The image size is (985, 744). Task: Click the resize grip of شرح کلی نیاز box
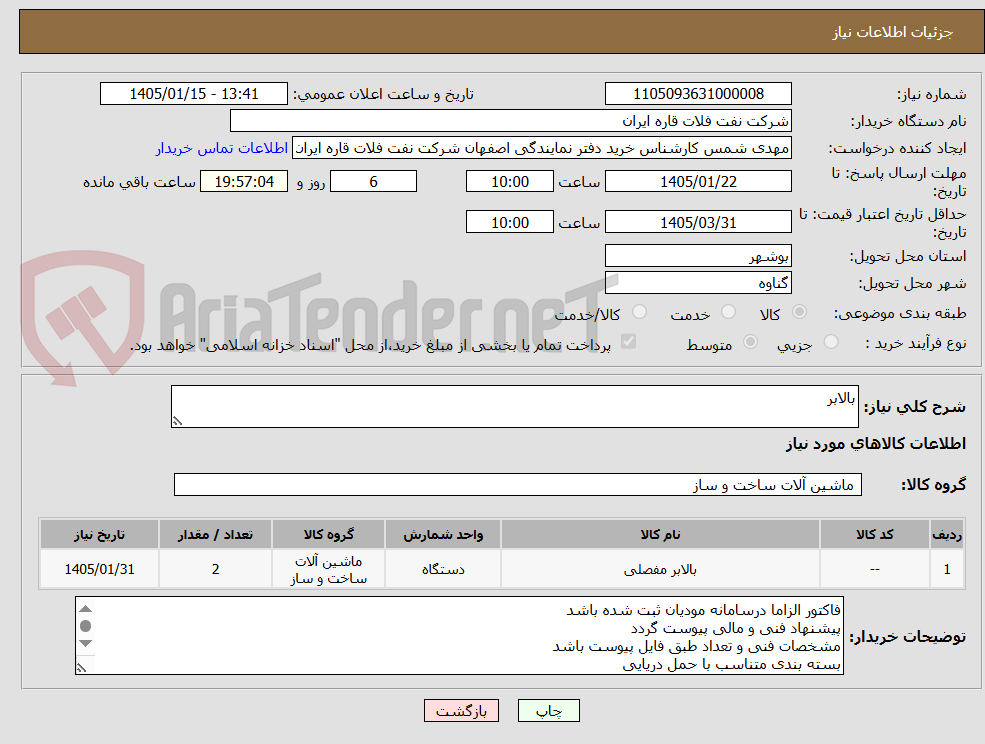click(177, 422)
